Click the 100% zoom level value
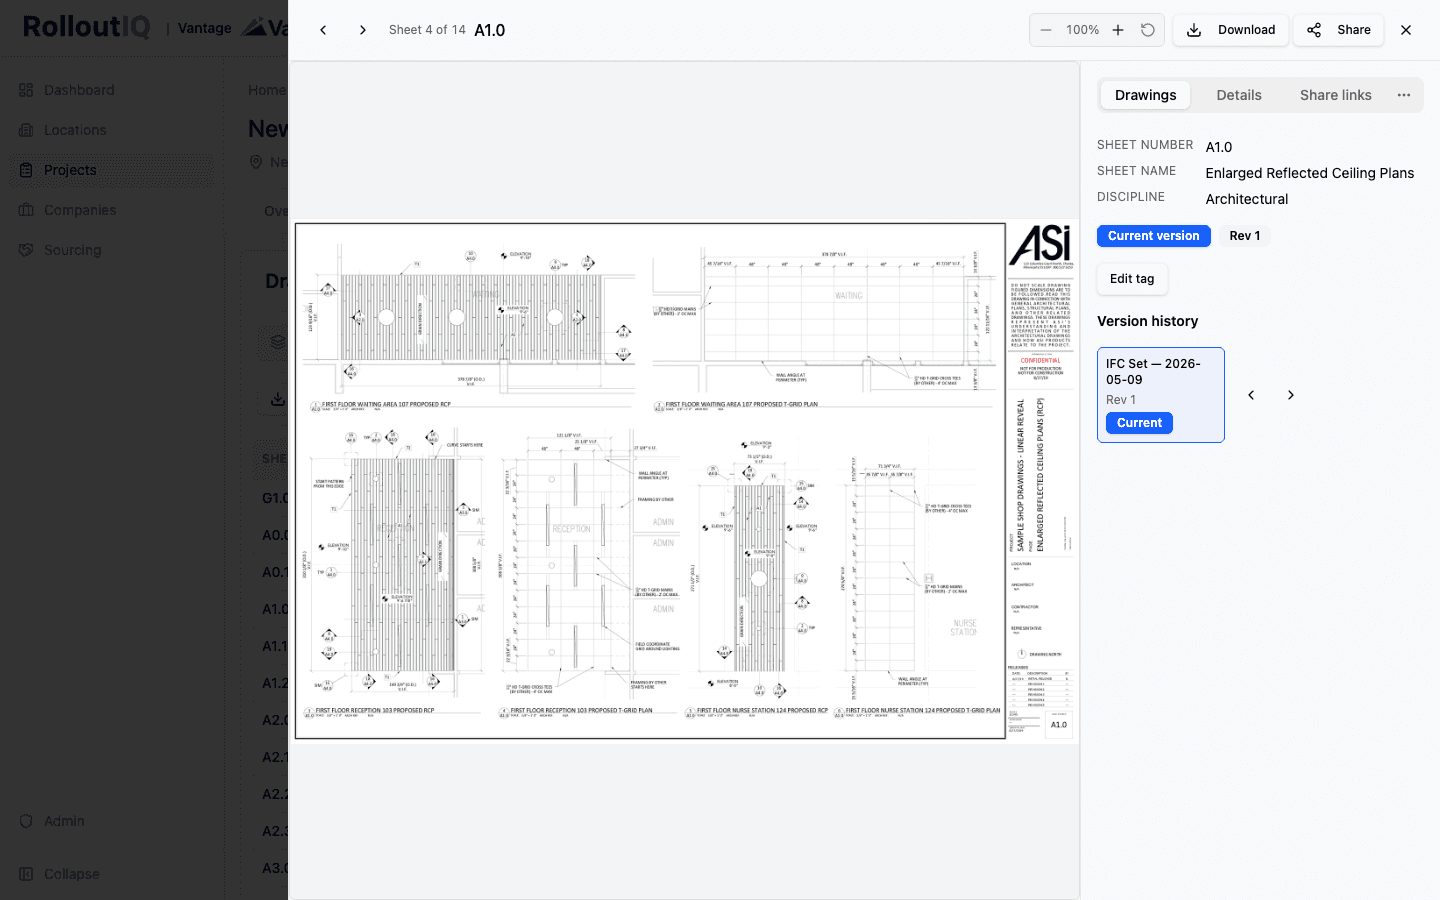Screen dimensions: 1440x900 [x=1082, y=30]
